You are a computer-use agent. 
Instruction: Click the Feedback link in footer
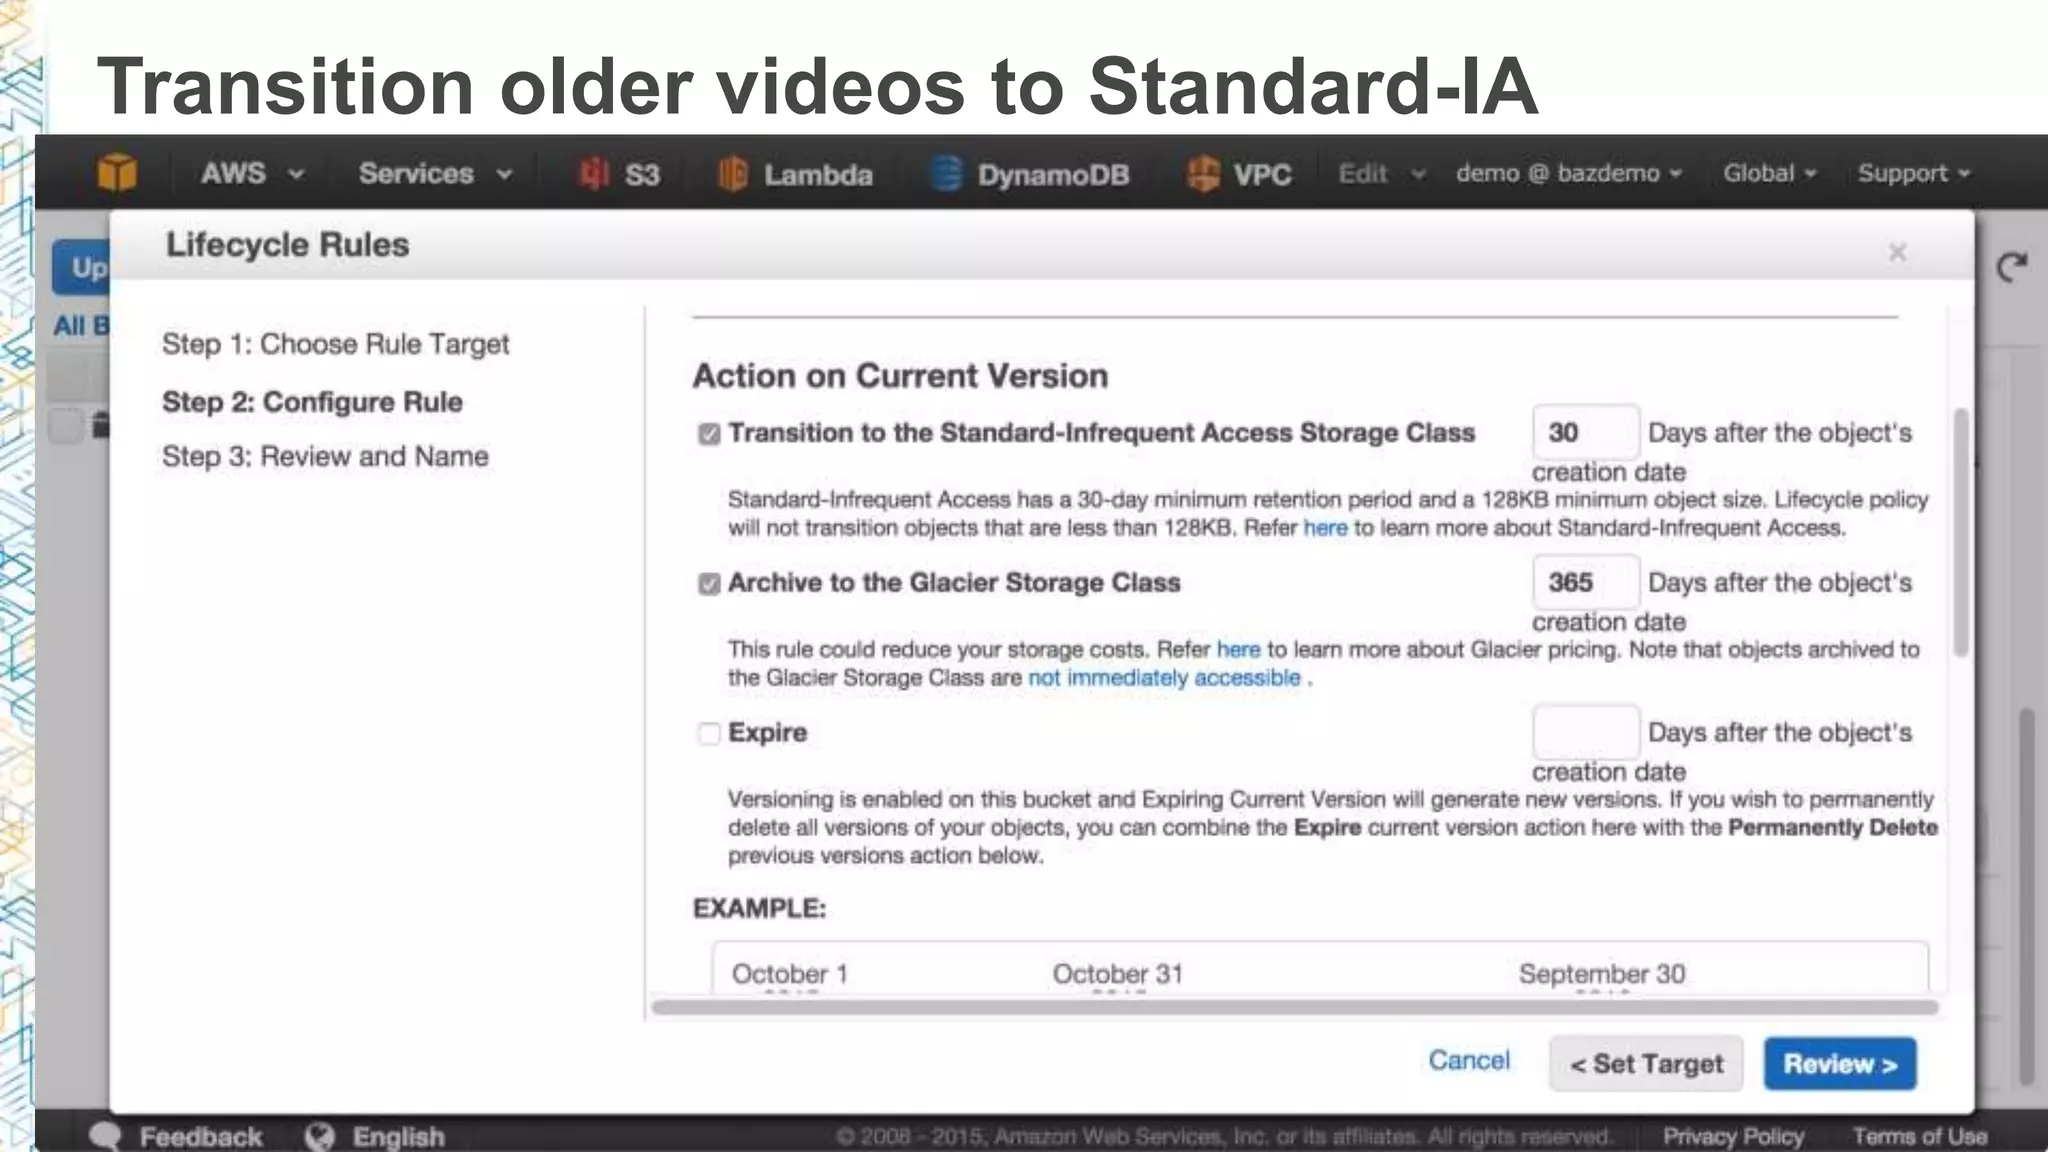[200, 1137]
